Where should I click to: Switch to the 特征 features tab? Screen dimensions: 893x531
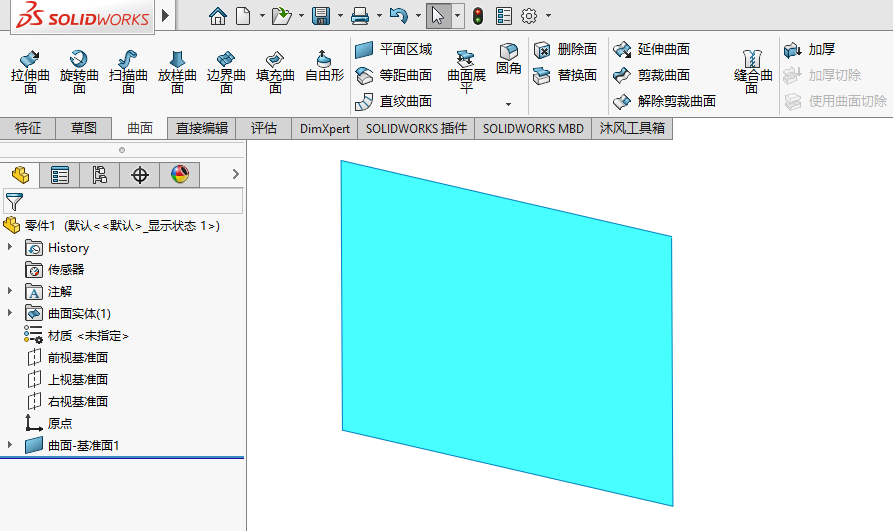(x=28, y=128)
